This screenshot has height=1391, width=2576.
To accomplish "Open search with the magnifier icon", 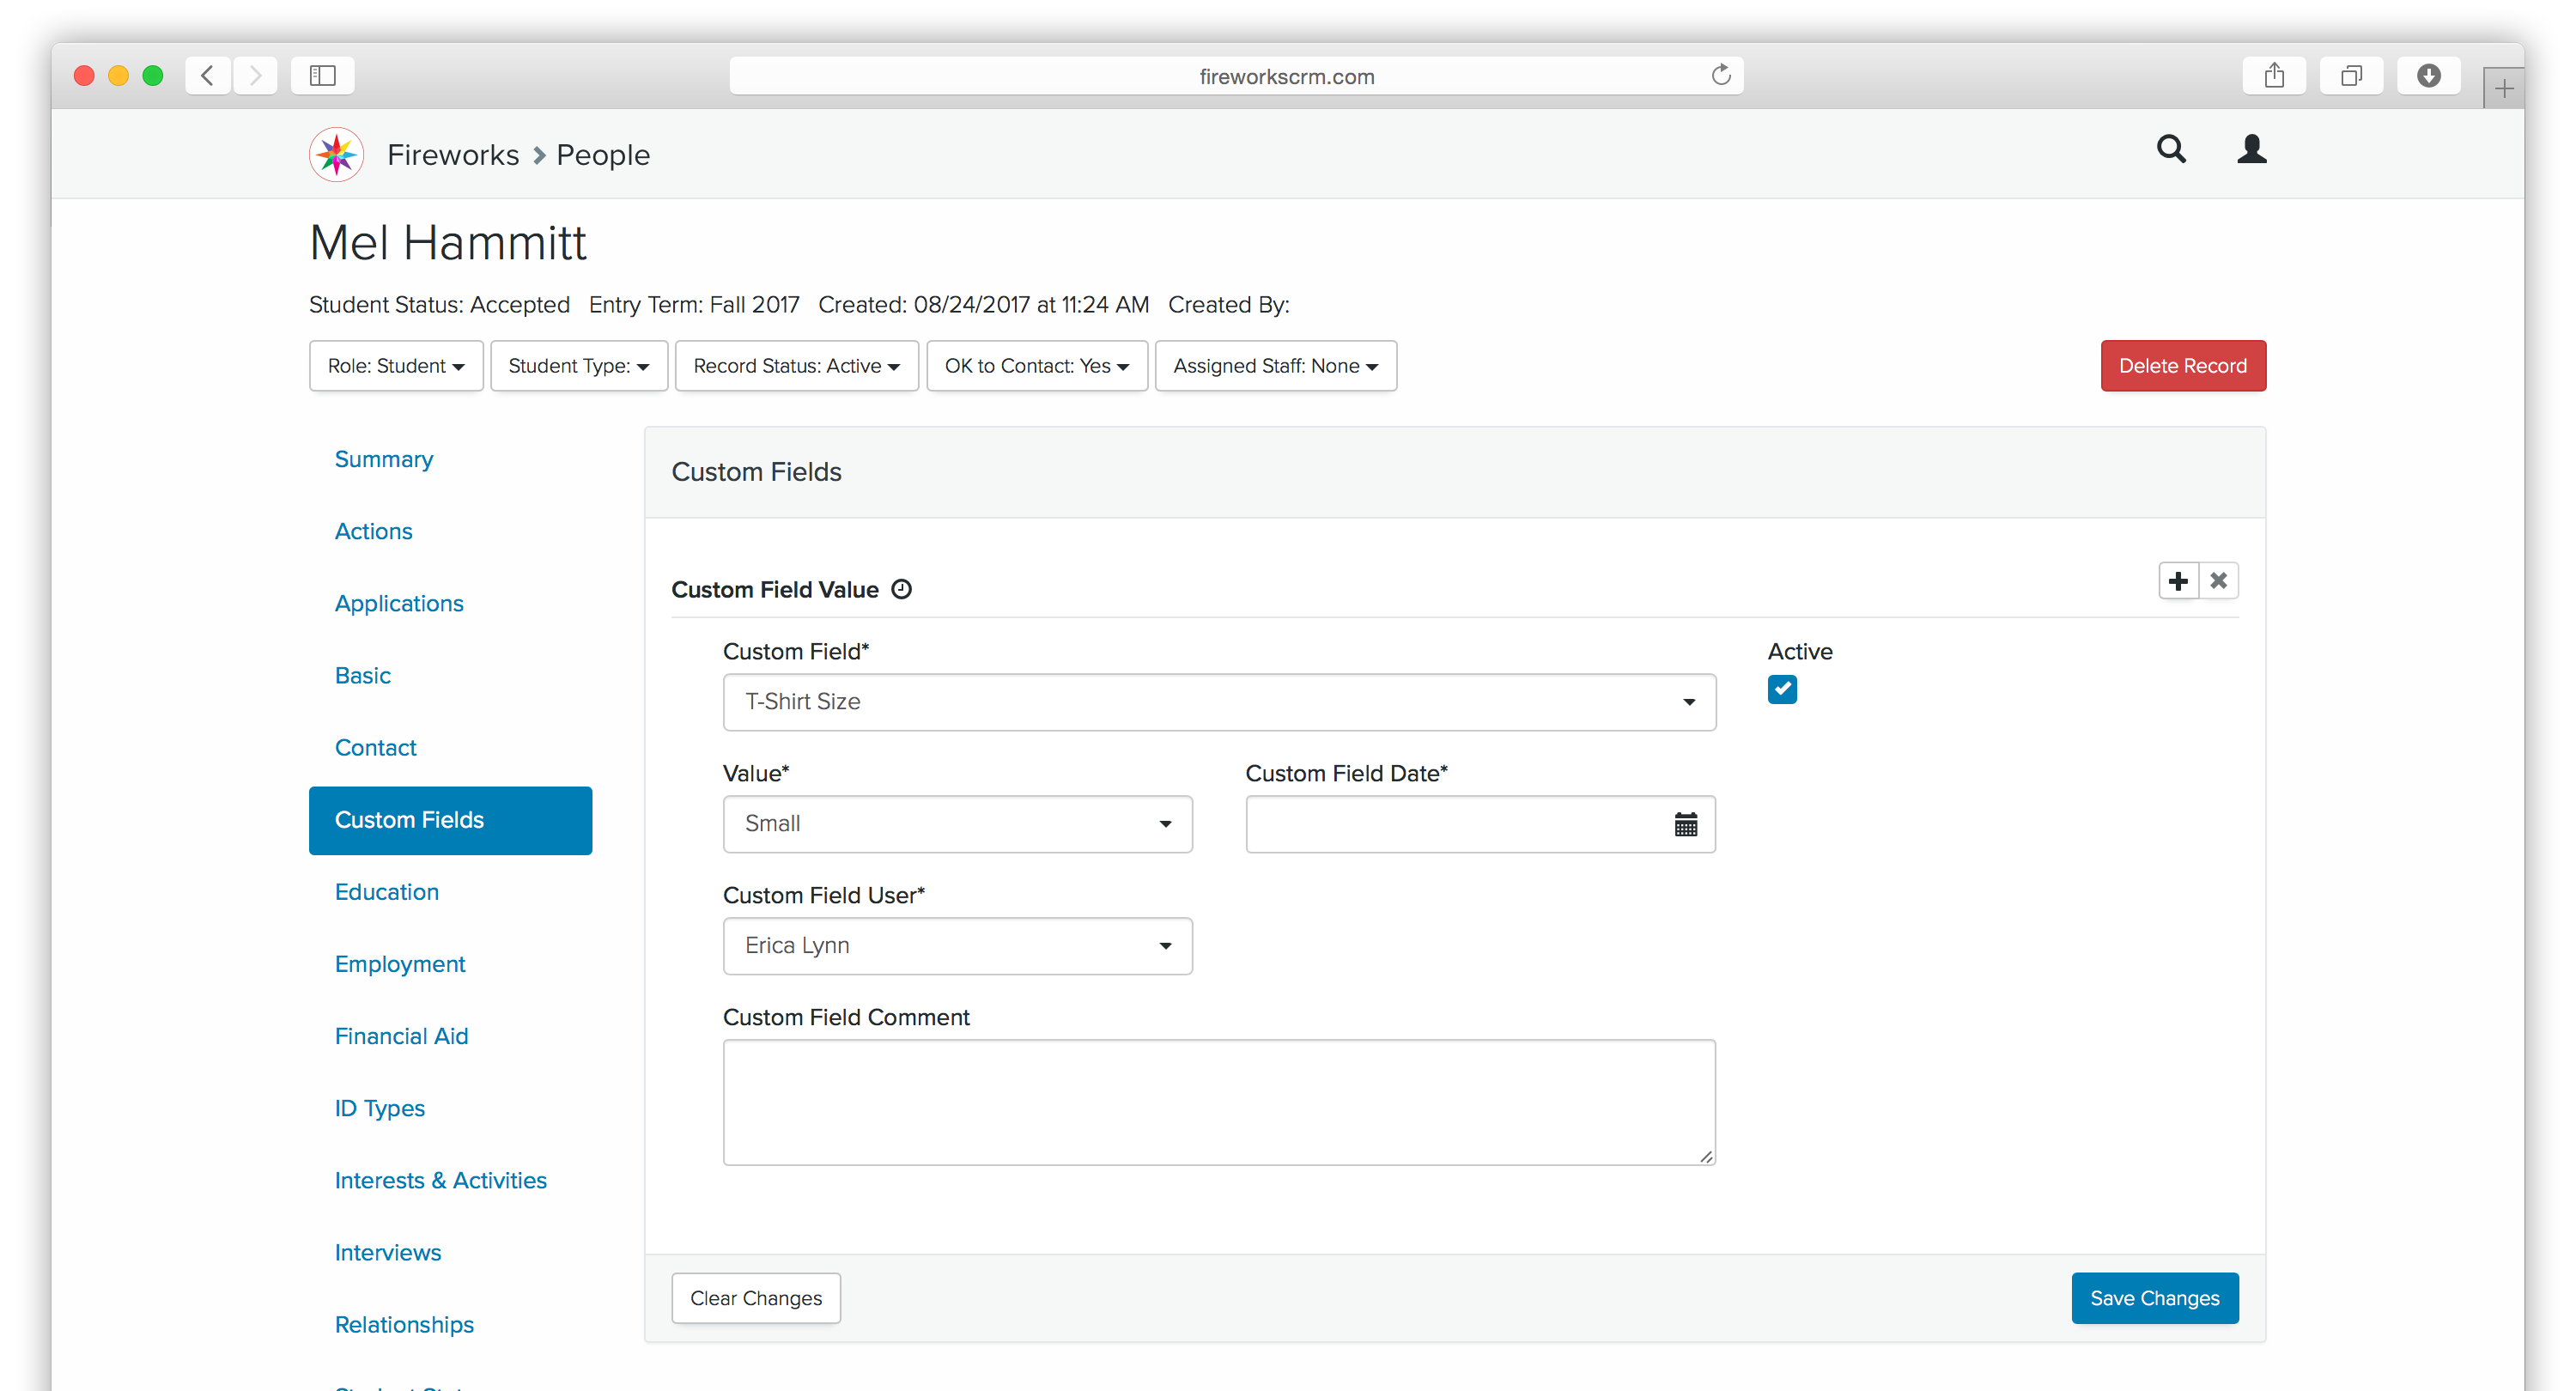I will point(2170,150).
